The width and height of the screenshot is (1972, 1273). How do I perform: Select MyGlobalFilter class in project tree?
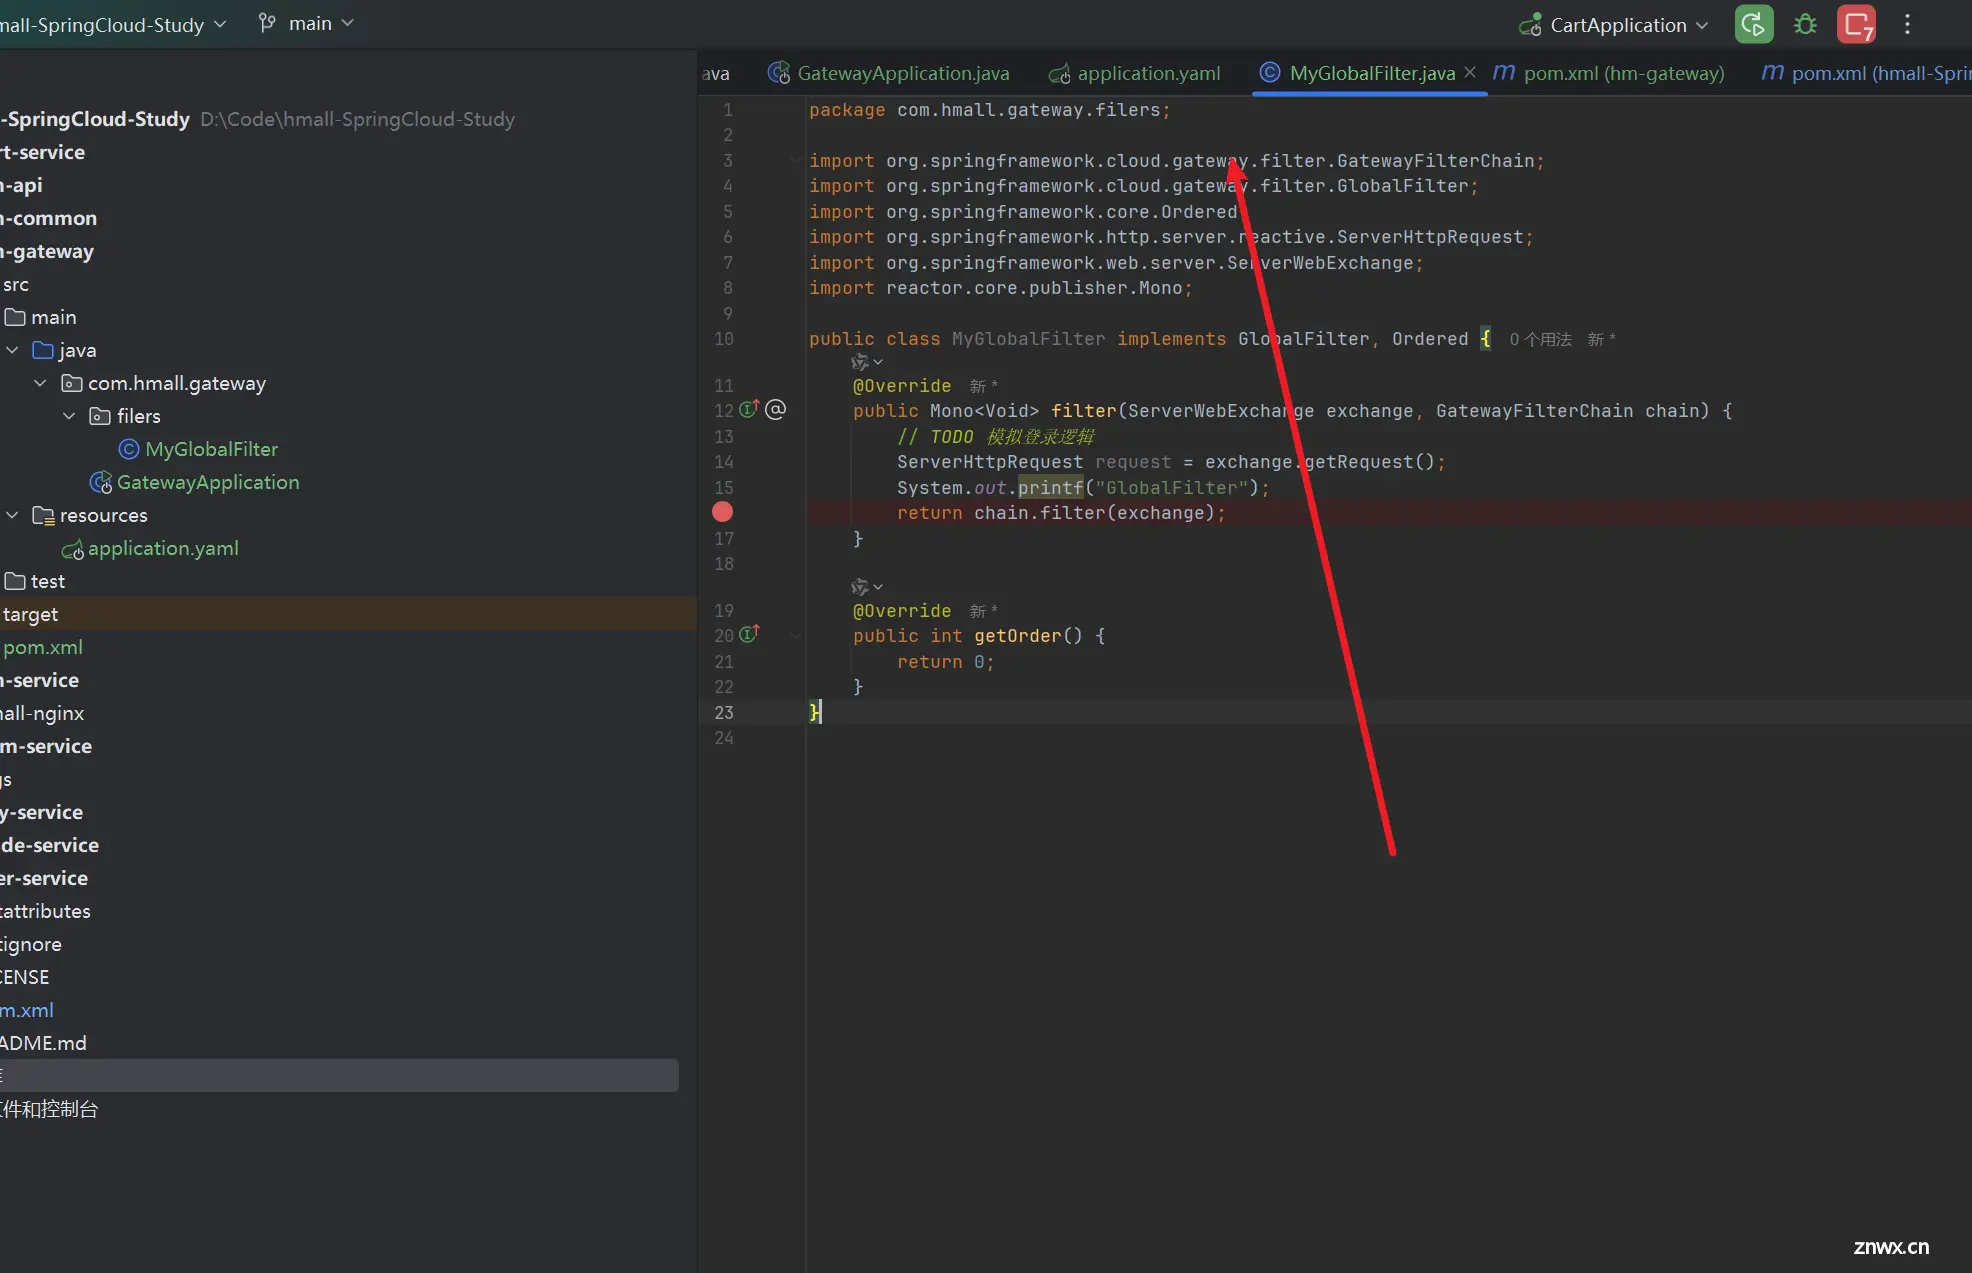coord(211,449)
